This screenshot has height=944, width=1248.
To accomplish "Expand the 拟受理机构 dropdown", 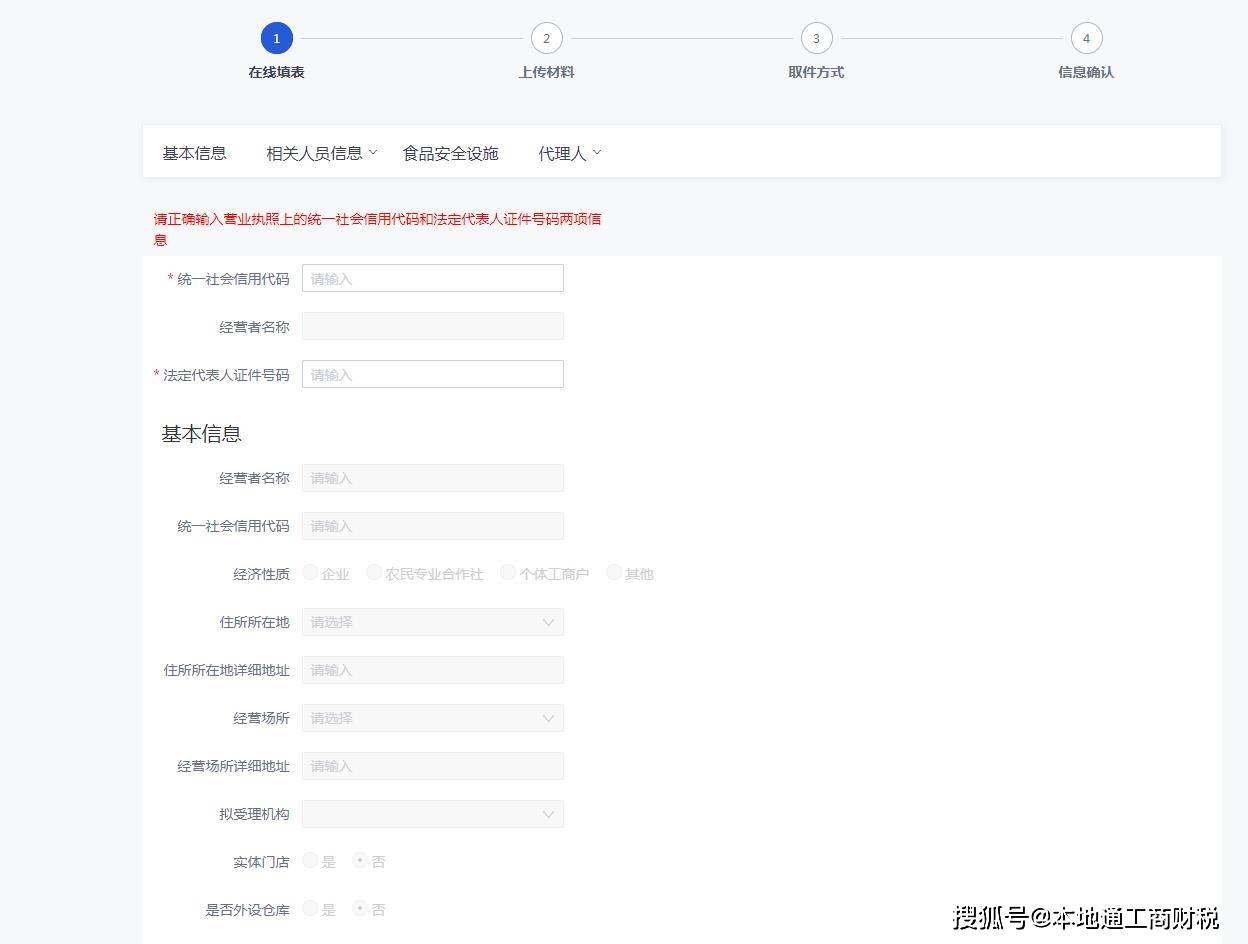I will click(432, 814).
